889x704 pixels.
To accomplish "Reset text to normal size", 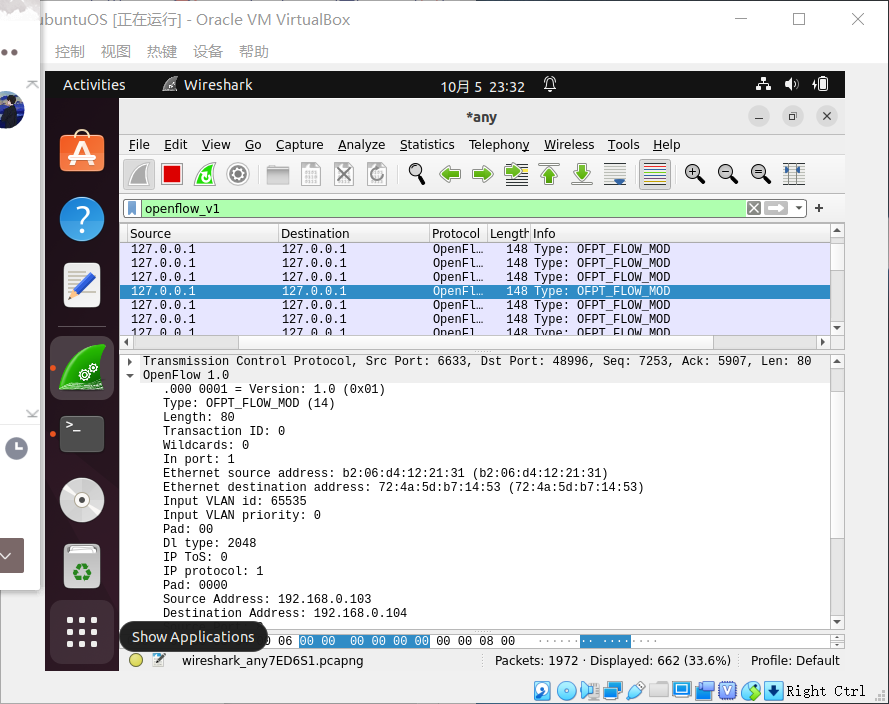I will [x=760, y=174].
